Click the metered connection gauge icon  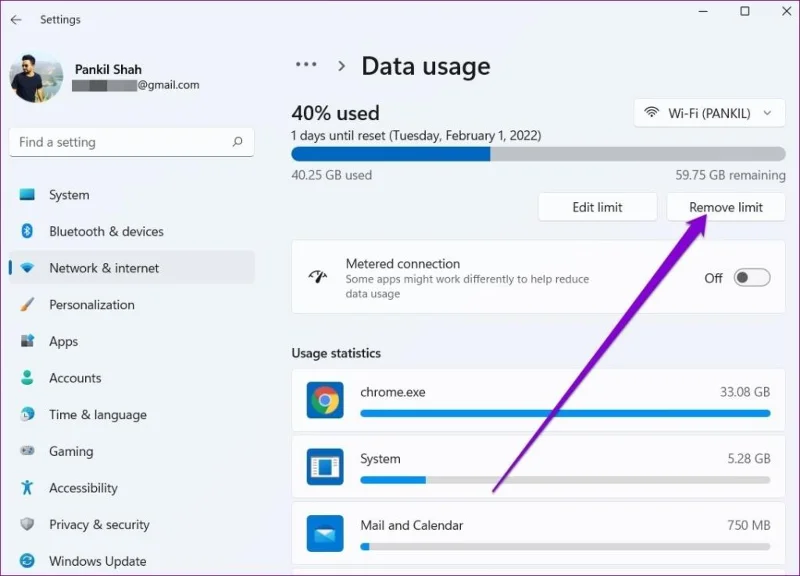[318, 277]
